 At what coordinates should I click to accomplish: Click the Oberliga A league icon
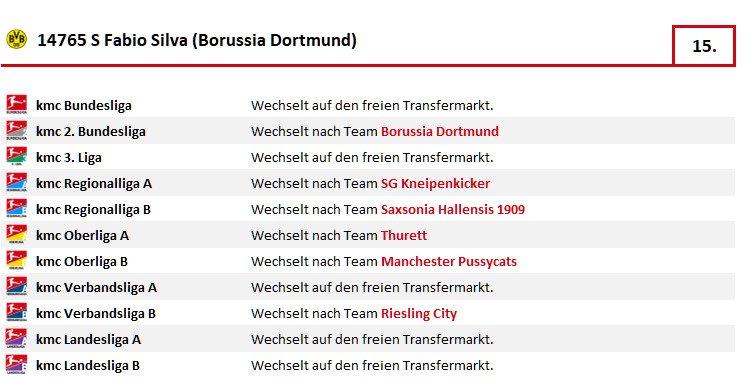(16, 234)
